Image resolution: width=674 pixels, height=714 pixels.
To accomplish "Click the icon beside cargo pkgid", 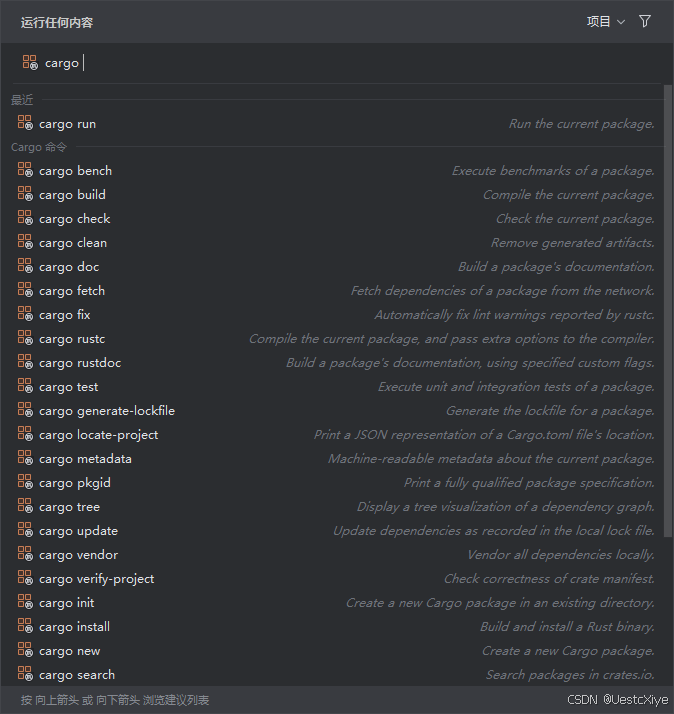I will pos(25,482).
